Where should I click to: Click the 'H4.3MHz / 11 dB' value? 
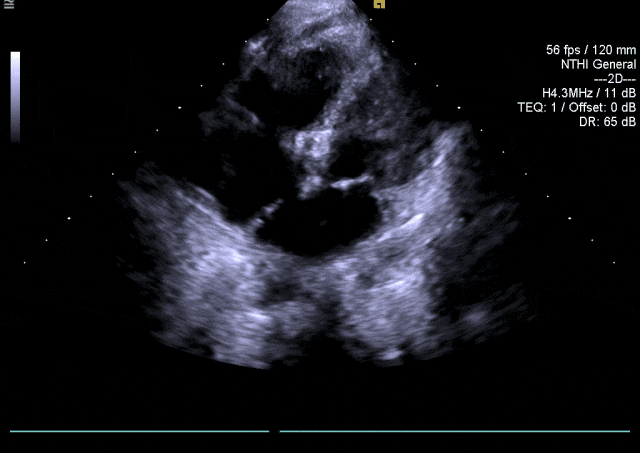[x=589, y=93]
